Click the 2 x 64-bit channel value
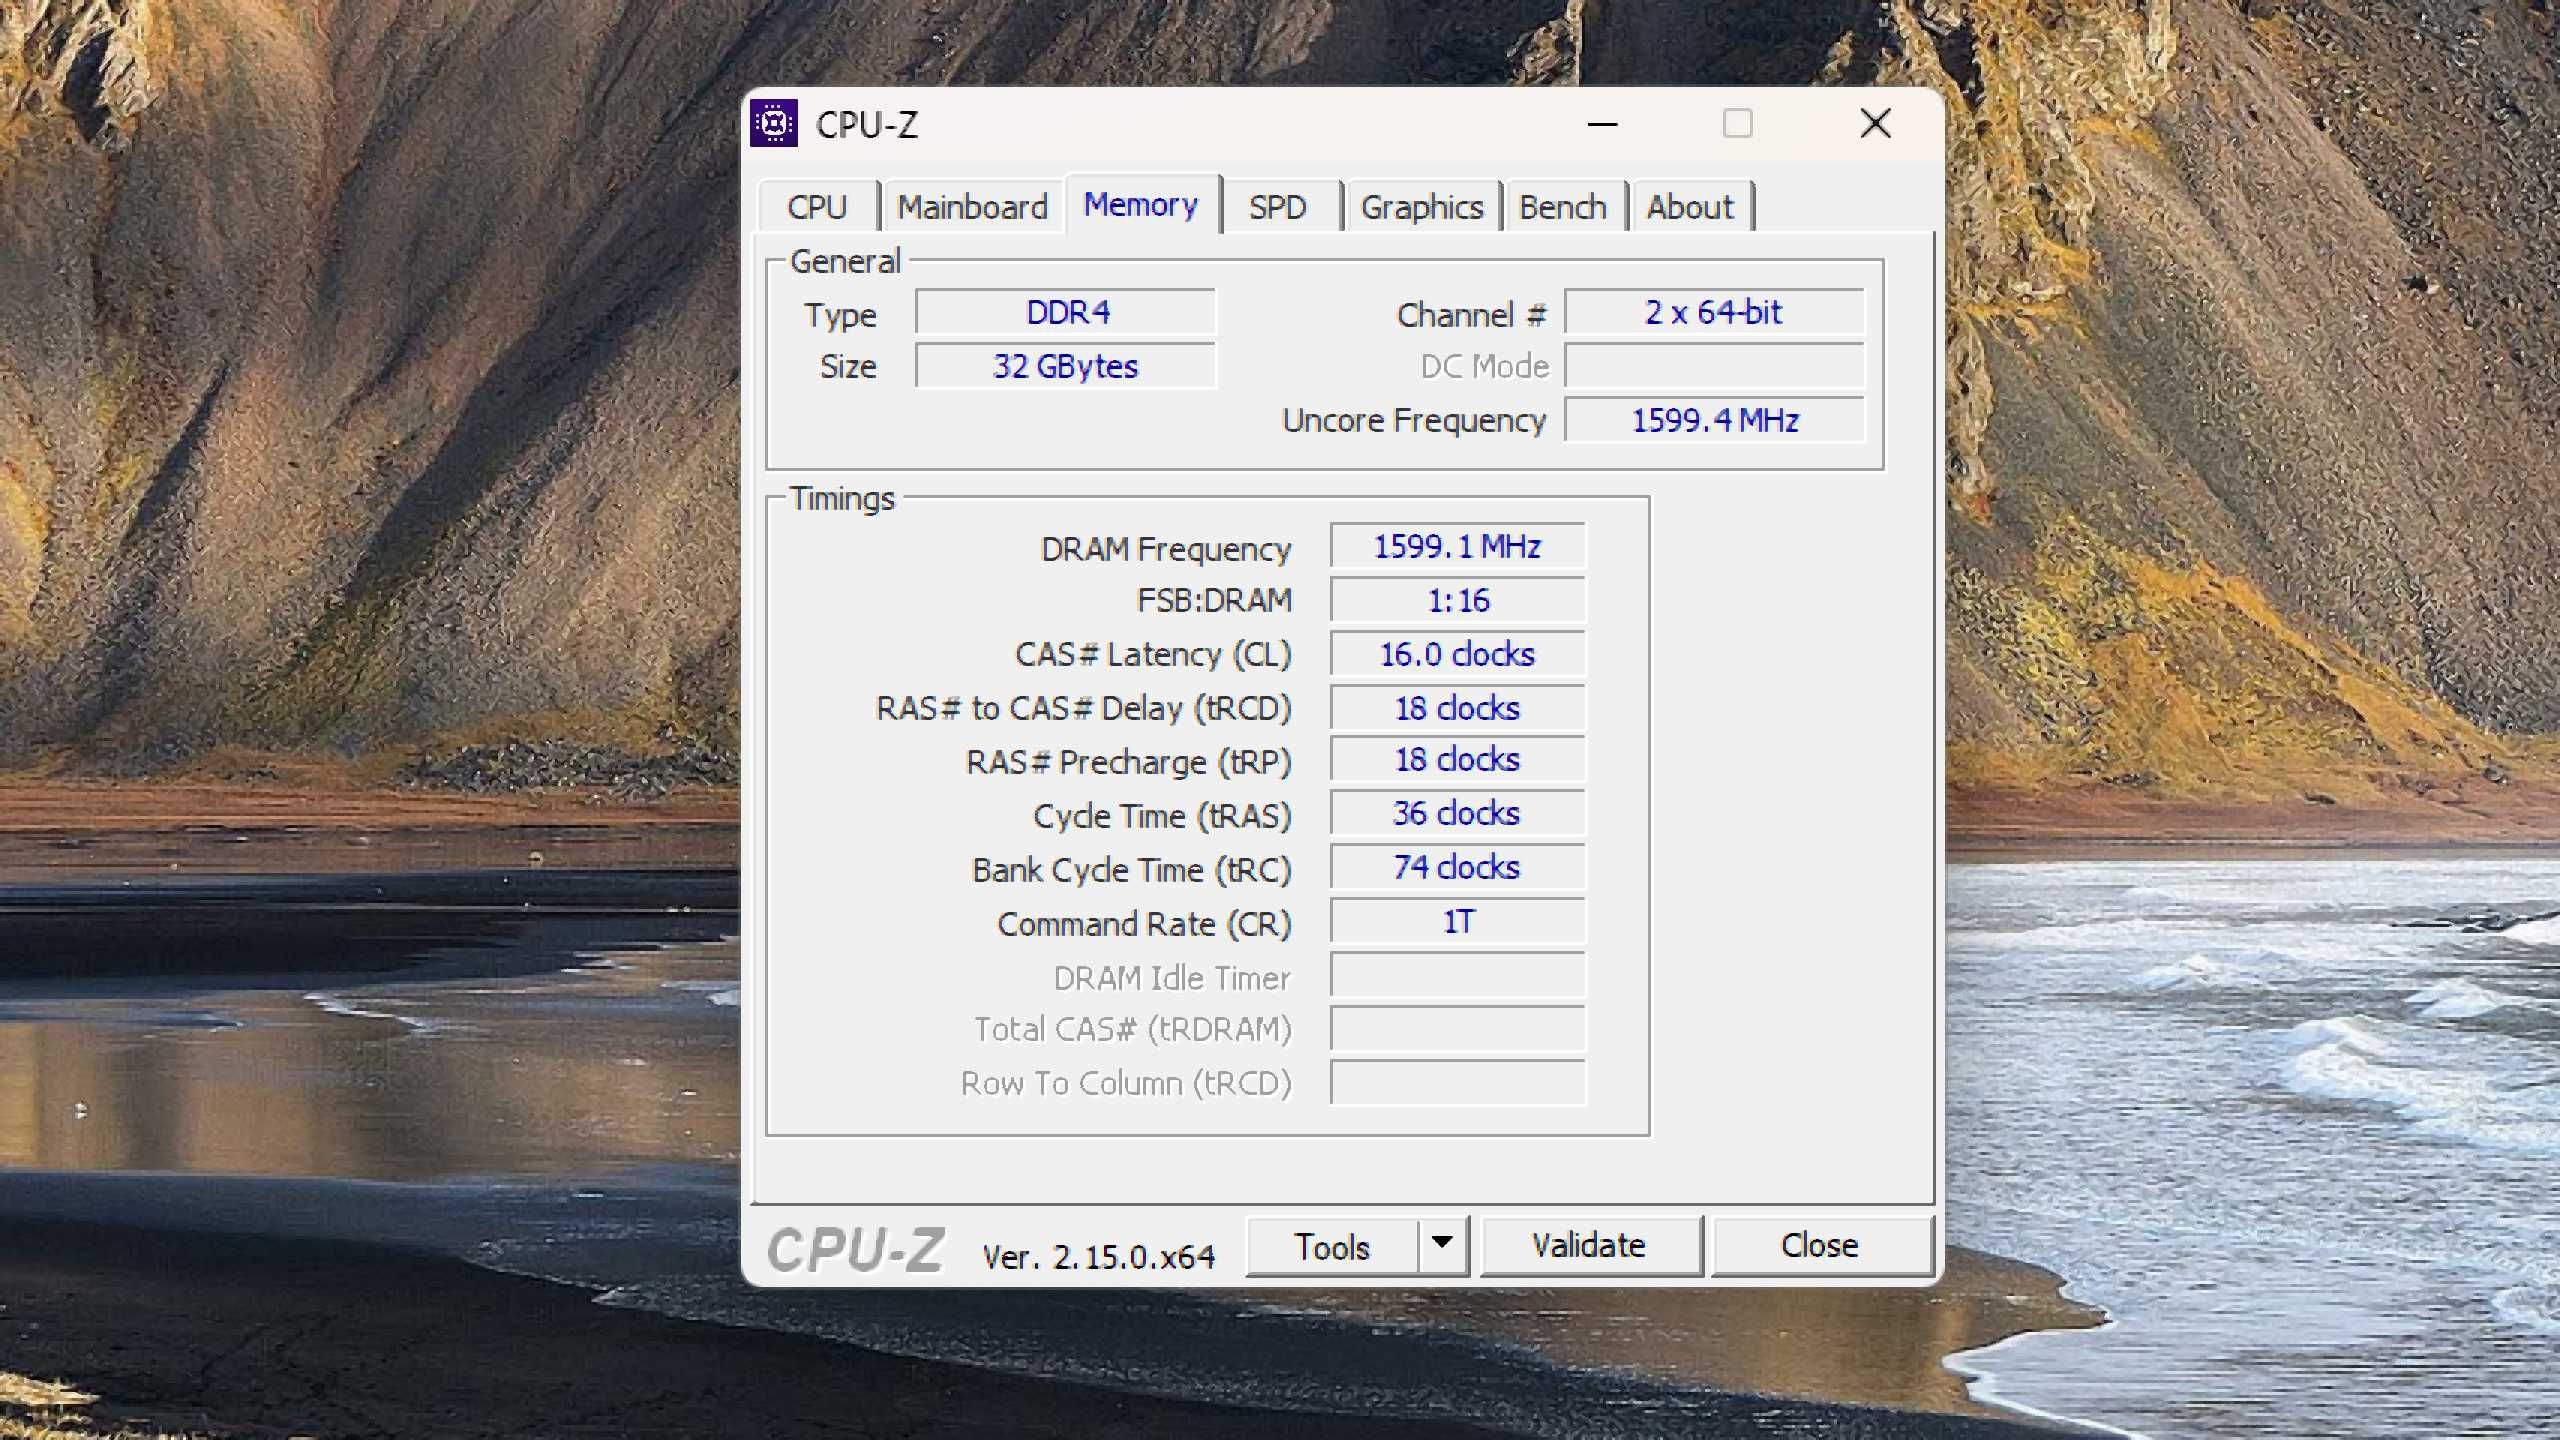The width and height of the screenshot is (2560, 1440). 1714,312
